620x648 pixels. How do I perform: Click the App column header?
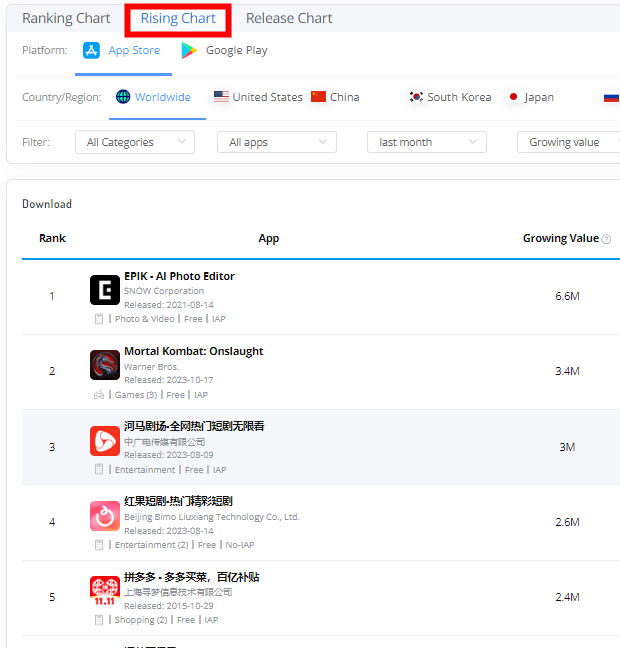pyautogui.click(x=269, y=238)
